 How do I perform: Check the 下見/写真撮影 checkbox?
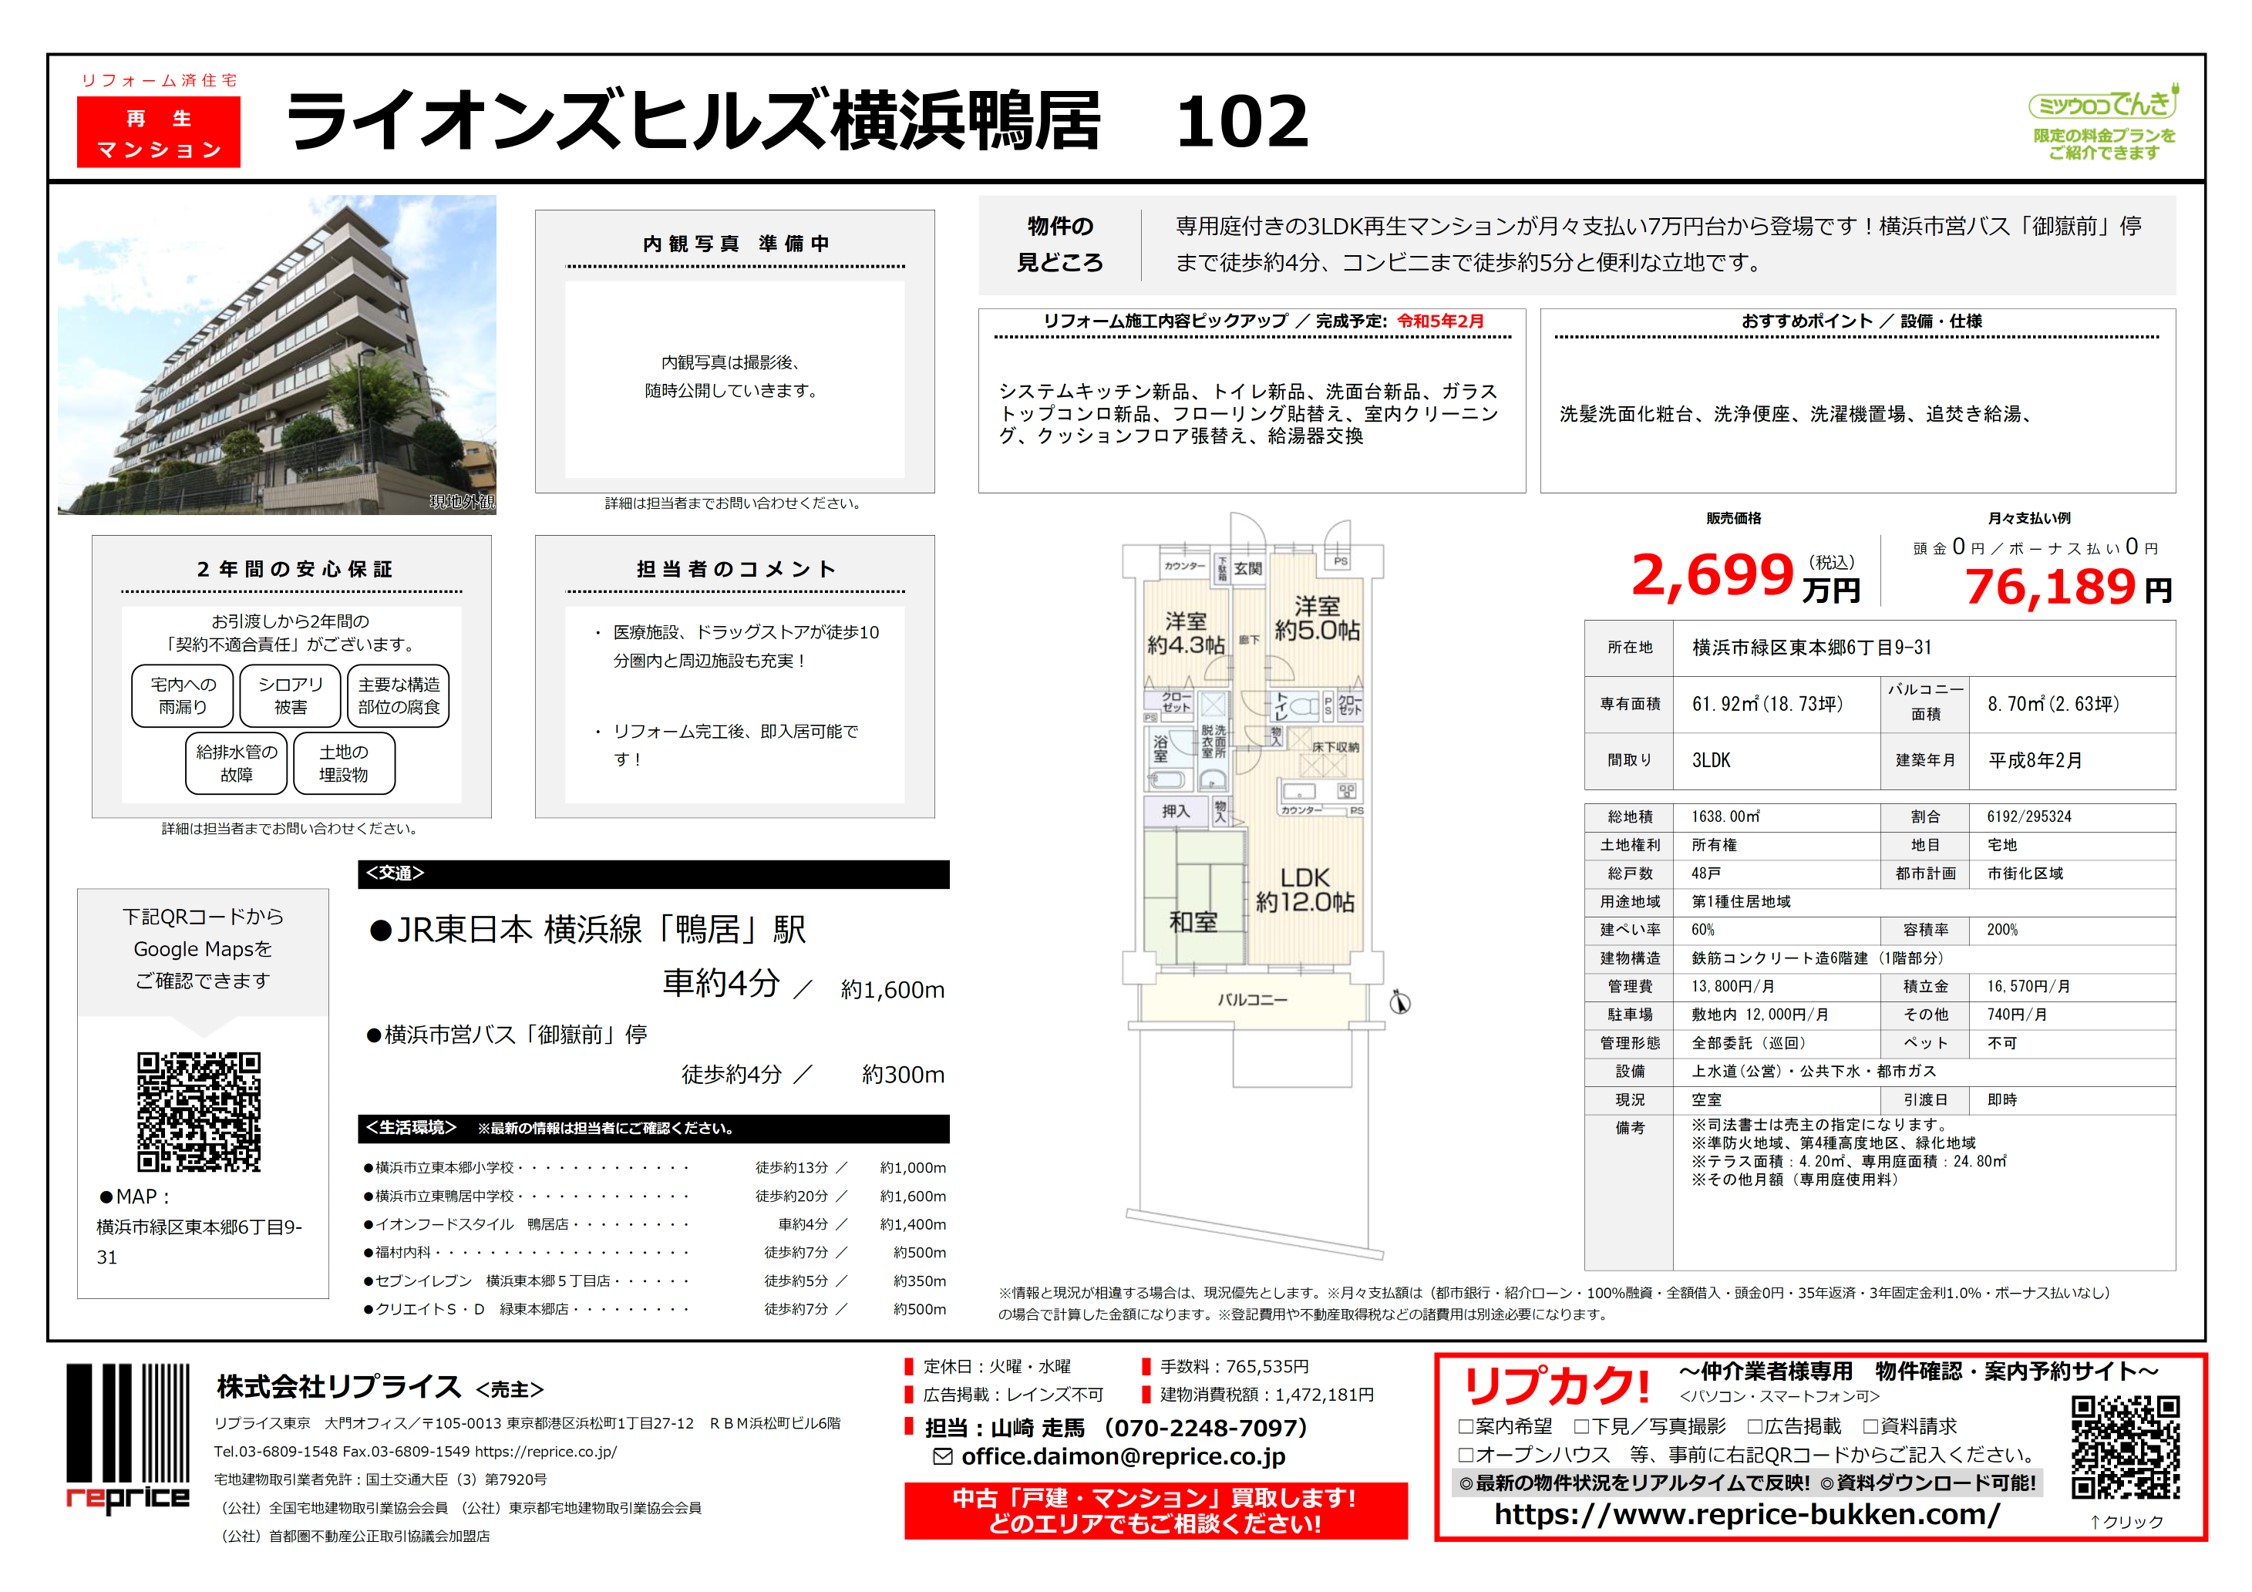(x=1582, y=1426)
